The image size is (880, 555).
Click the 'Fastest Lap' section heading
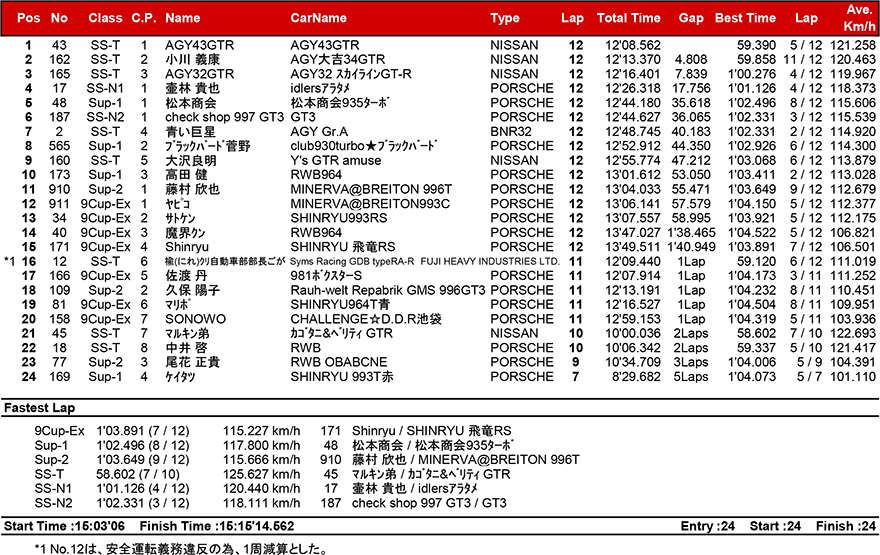[39, 408]
